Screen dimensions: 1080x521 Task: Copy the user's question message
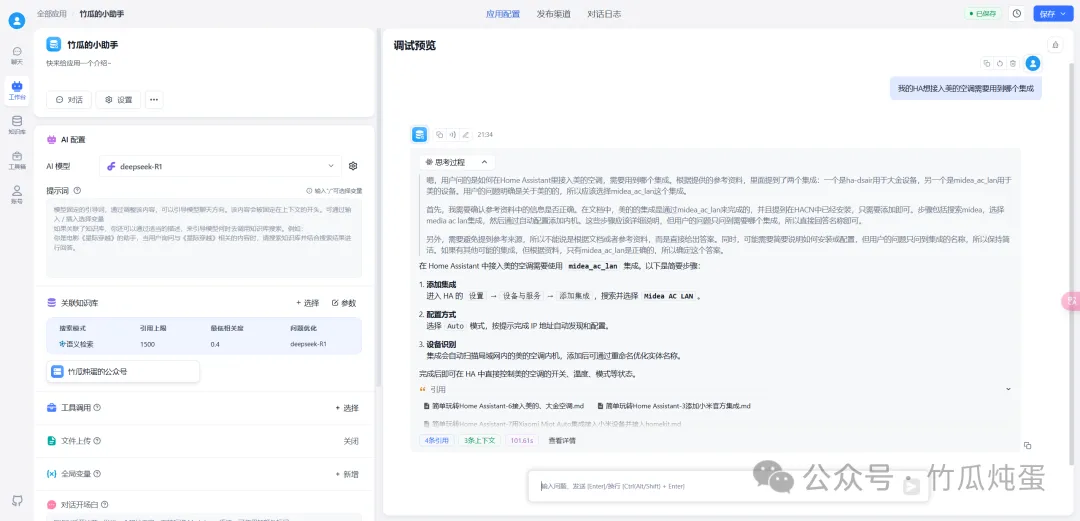[x=987, y=63]
